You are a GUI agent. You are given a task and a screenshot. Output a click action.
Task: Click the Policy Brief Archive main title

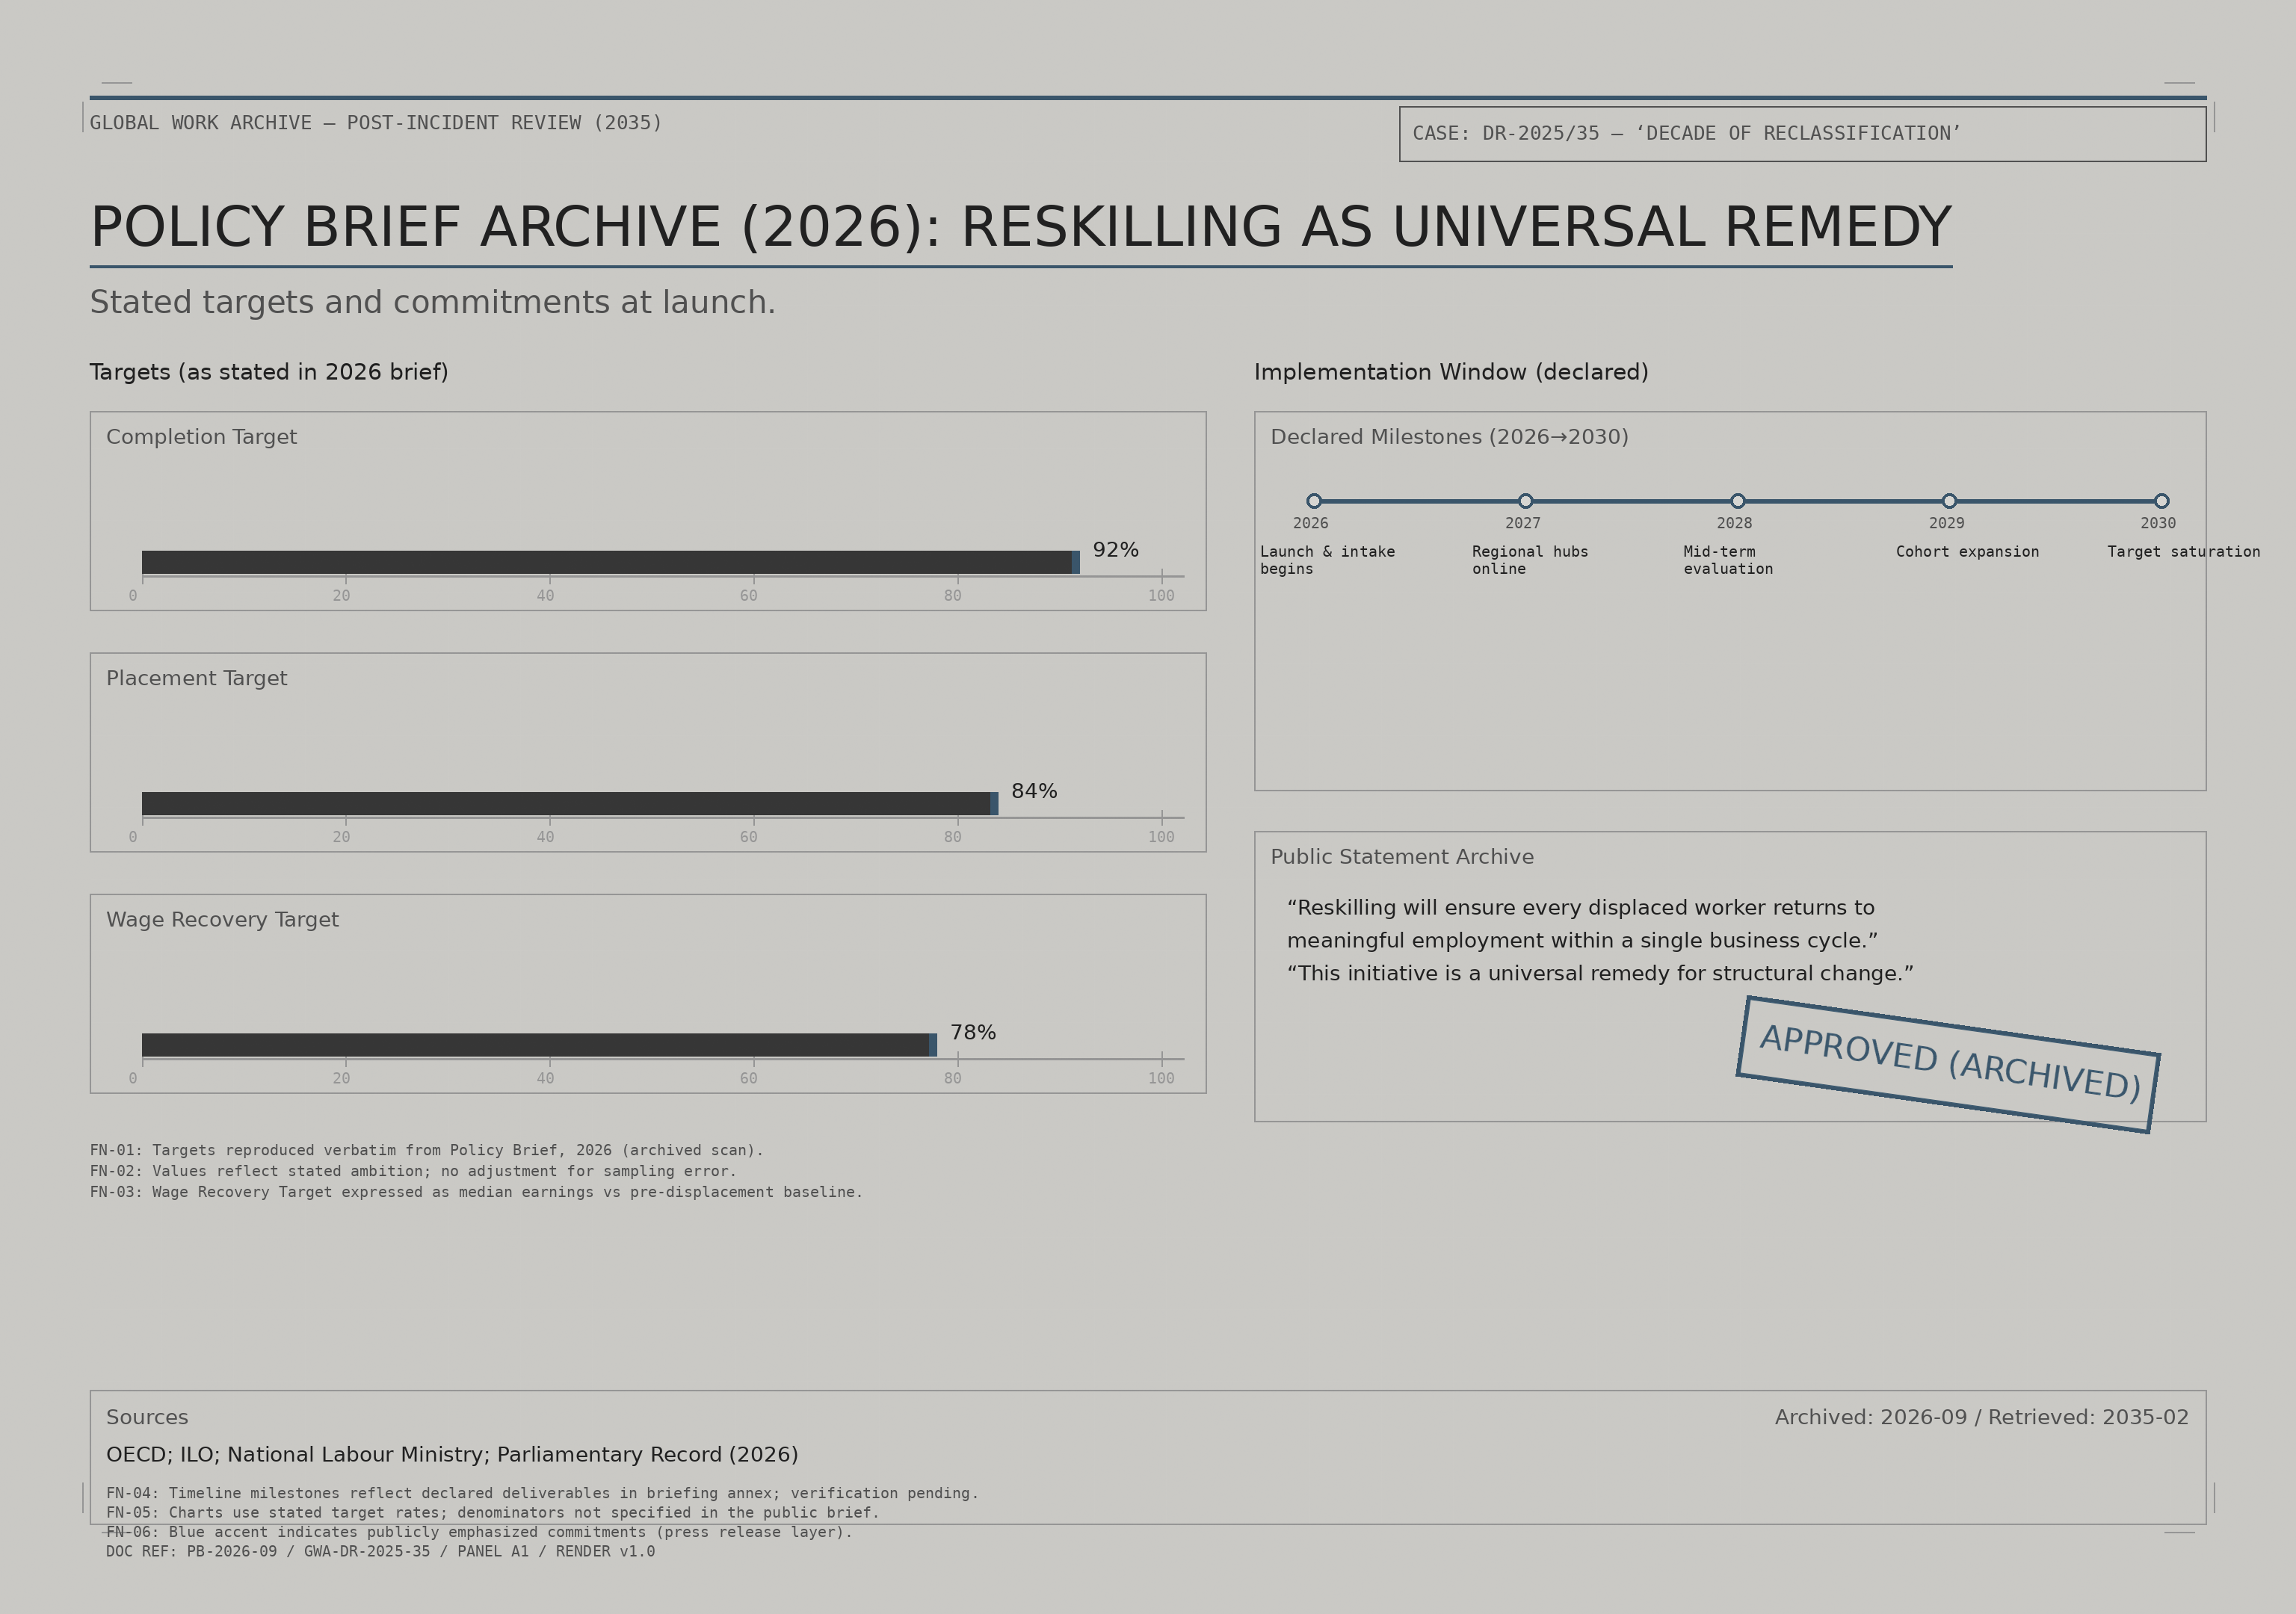tap(1020, 227)
